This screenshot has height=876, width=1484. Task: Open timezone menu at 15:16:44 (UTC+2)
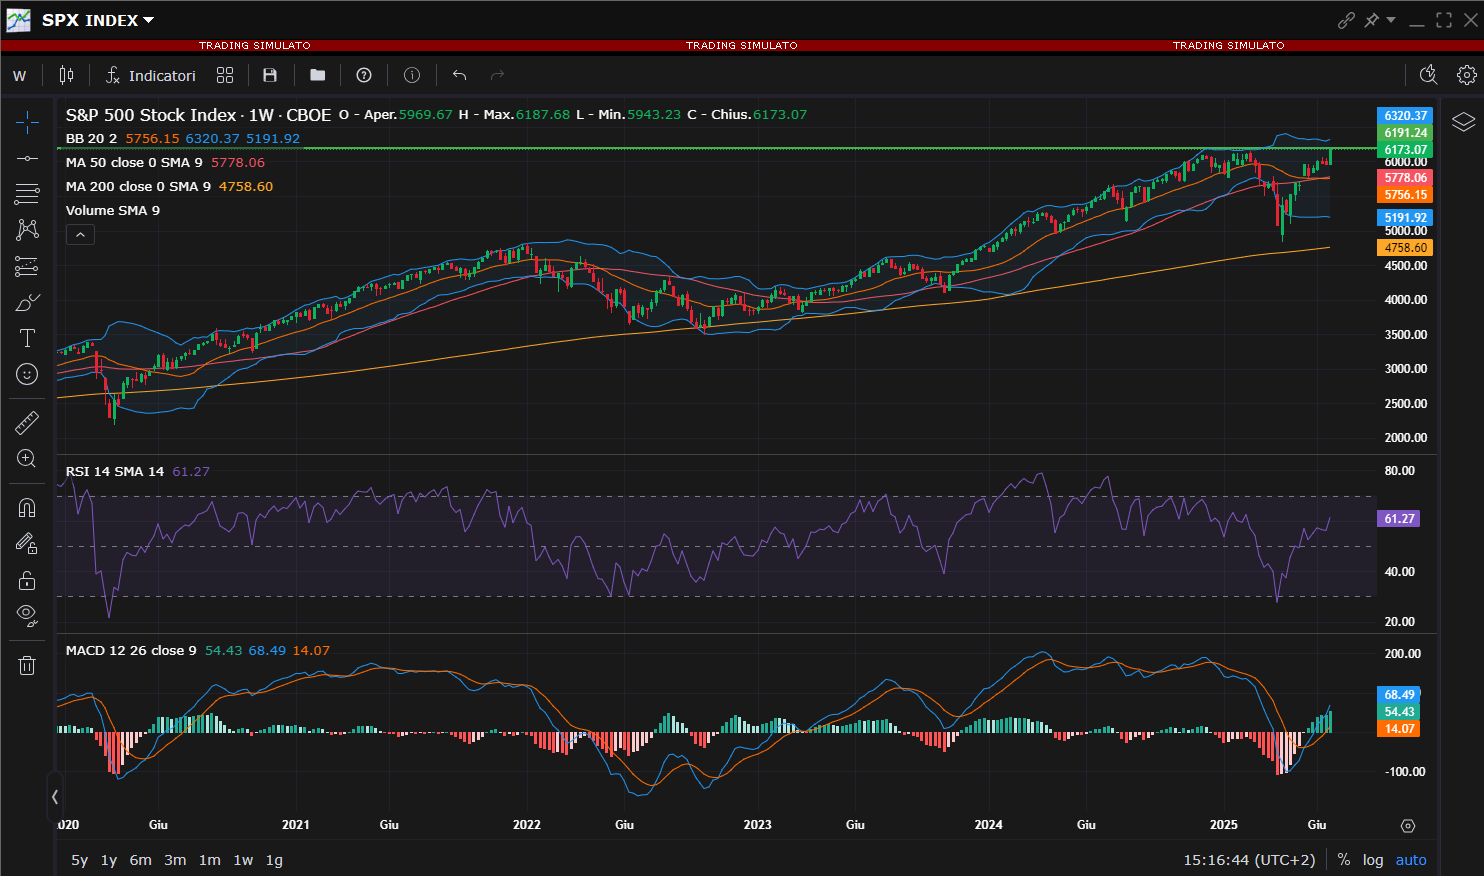[x=1249, y=860]
